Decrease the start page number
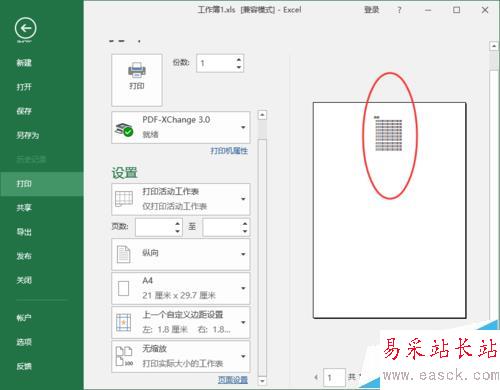This screenshot has width=500, height=390. 178,231
